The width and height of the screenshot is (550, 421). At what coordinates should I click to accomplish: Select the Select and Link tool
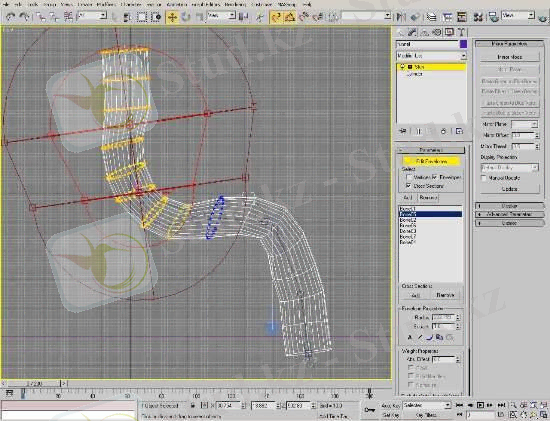click(x=41, y=16)
